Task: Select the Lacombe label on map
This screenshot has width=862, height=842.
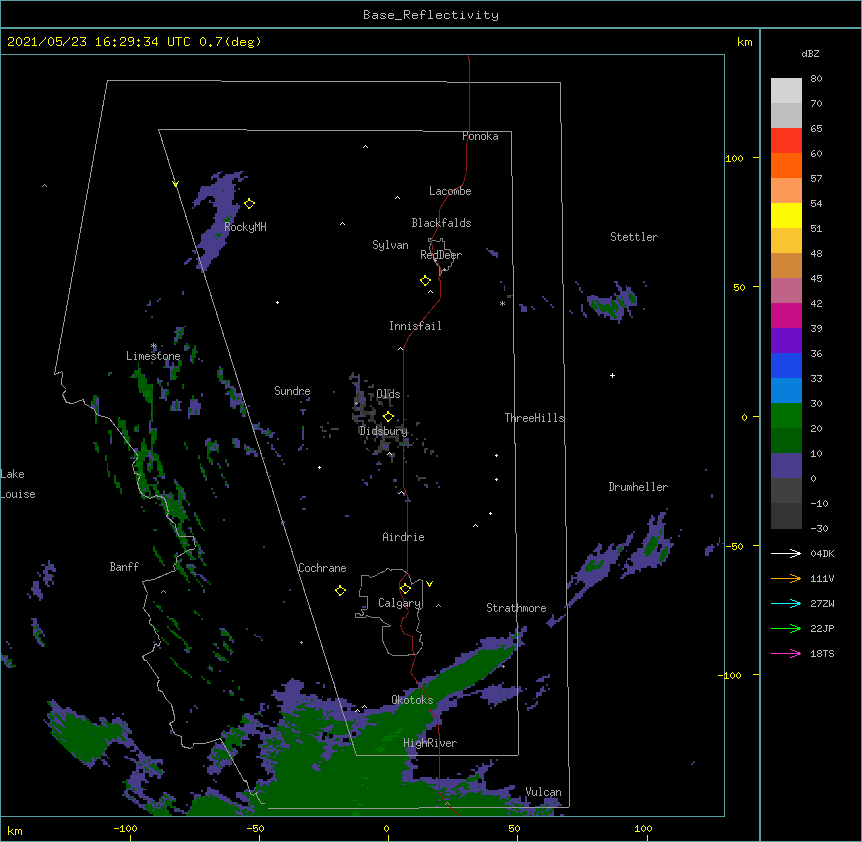Action: (x=450, y=191)
